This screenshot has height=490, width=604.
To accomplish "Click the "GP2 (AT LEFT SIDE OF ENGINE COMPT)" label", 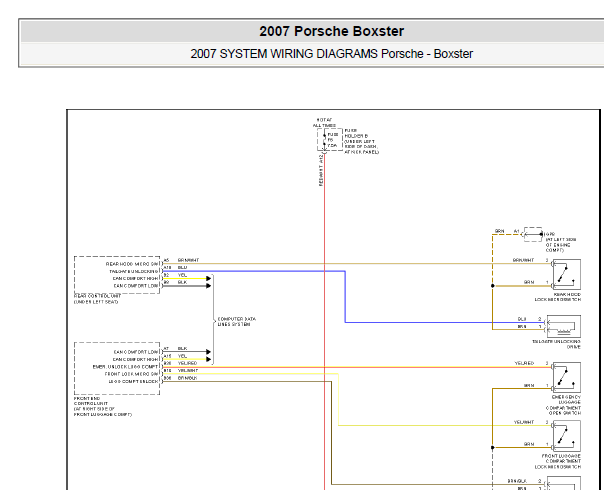I will tap(560, 242).
